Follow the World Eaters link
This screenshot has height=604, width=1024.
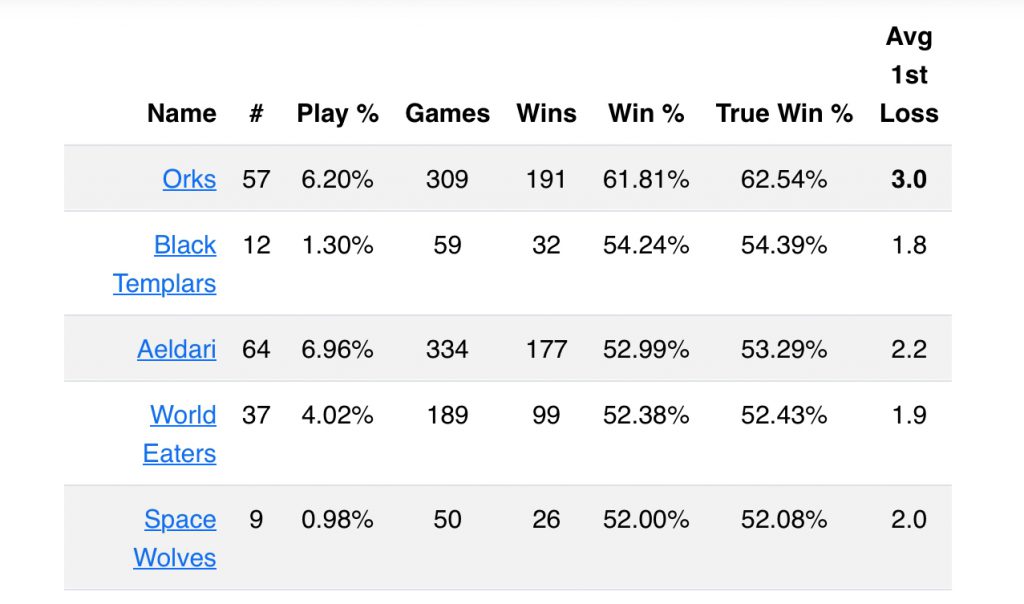tap(183, 416)
